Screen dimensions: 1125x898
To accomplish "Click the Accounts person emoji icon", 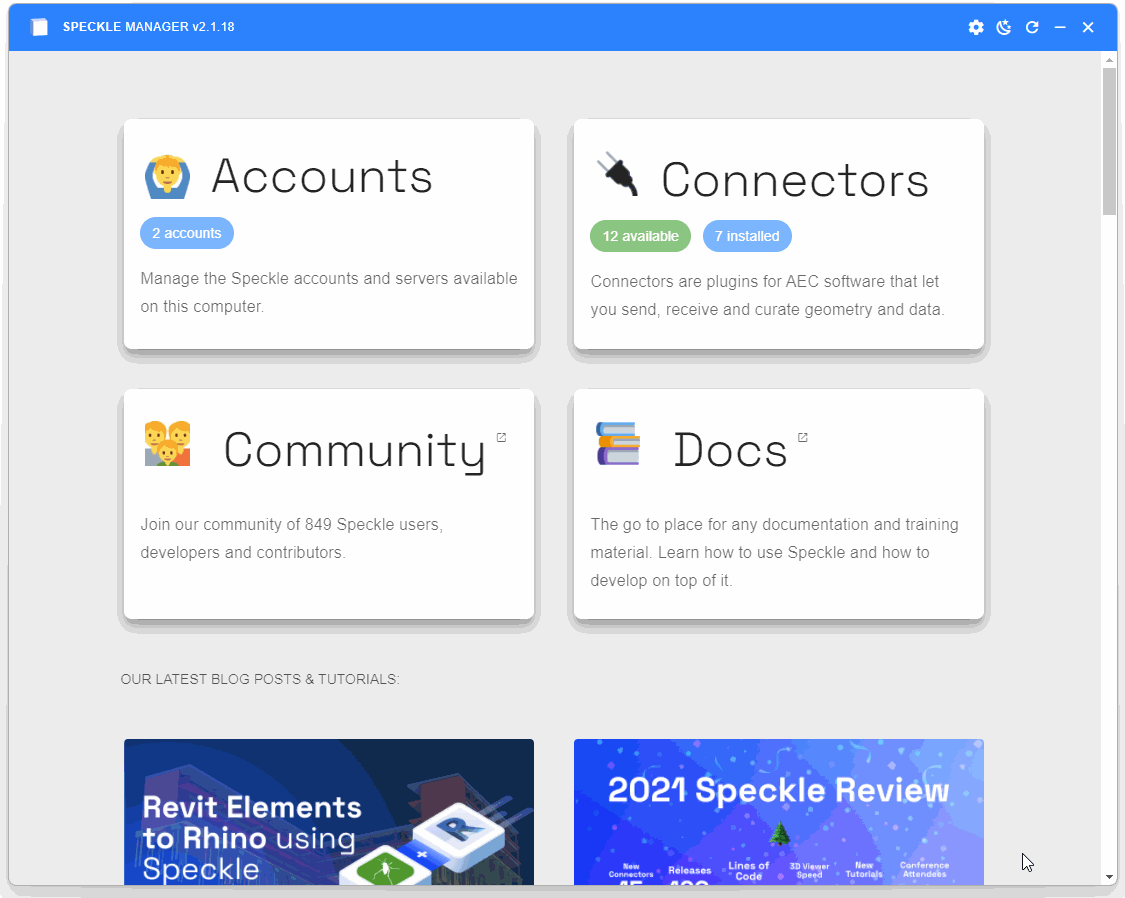I will pos(167,176).
